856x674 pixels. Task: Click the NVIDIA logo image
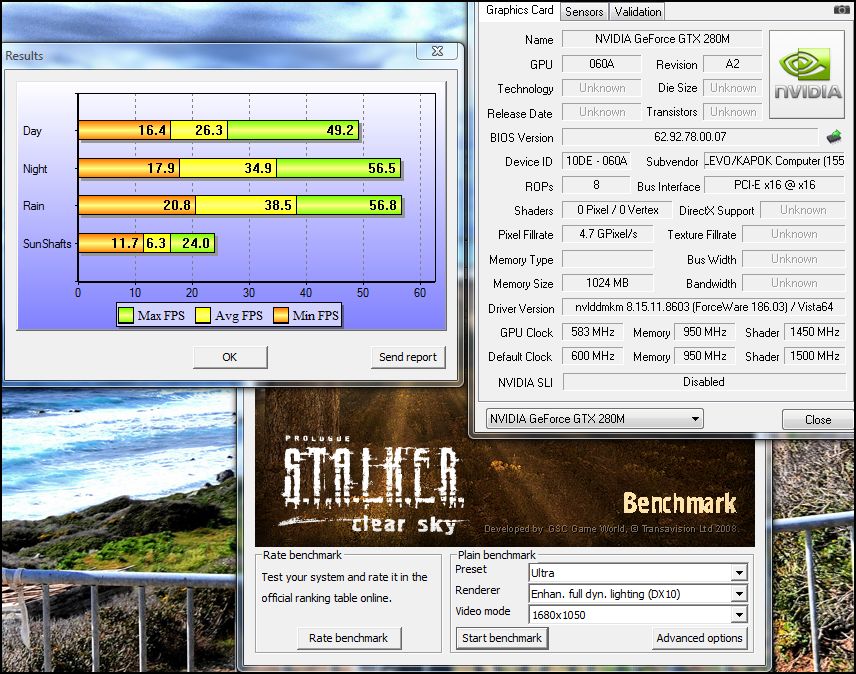click(x=808, y=77)
